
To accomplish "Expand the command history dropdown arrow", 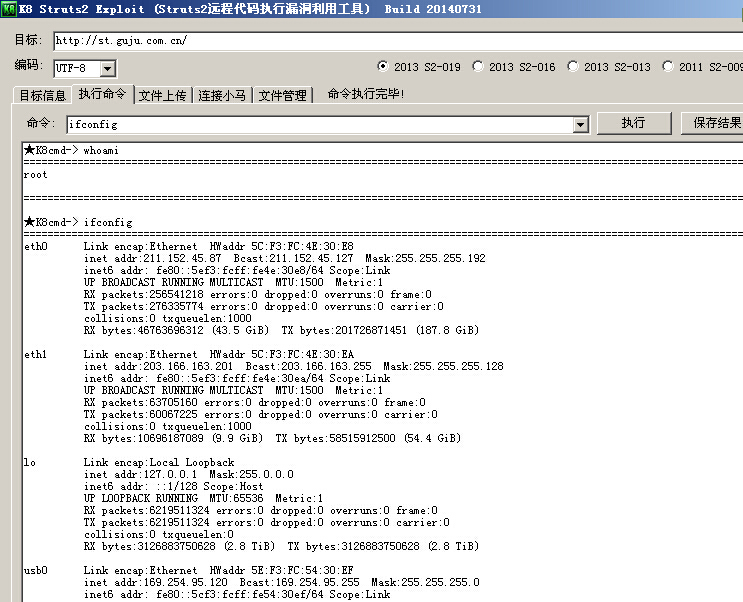I will click(x=580, y=125).
